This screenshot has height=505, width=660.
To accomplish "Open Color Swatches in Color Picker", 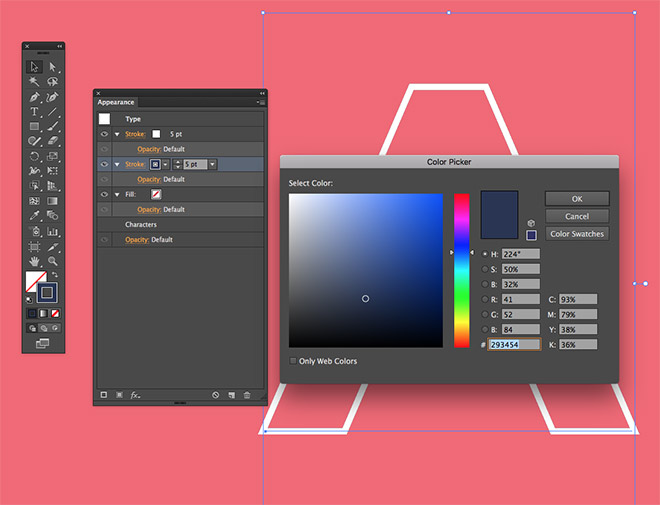I will [x=577, y=234].
